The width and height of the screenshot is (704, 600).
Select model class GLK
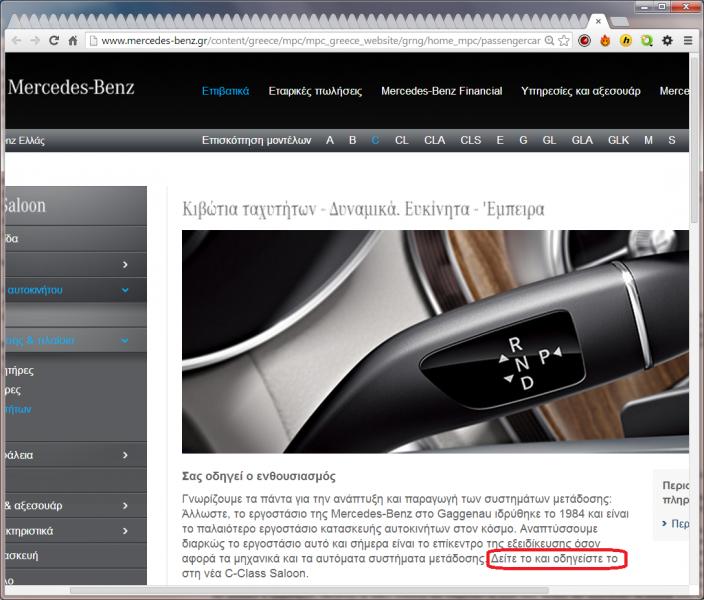coord(618,140)
